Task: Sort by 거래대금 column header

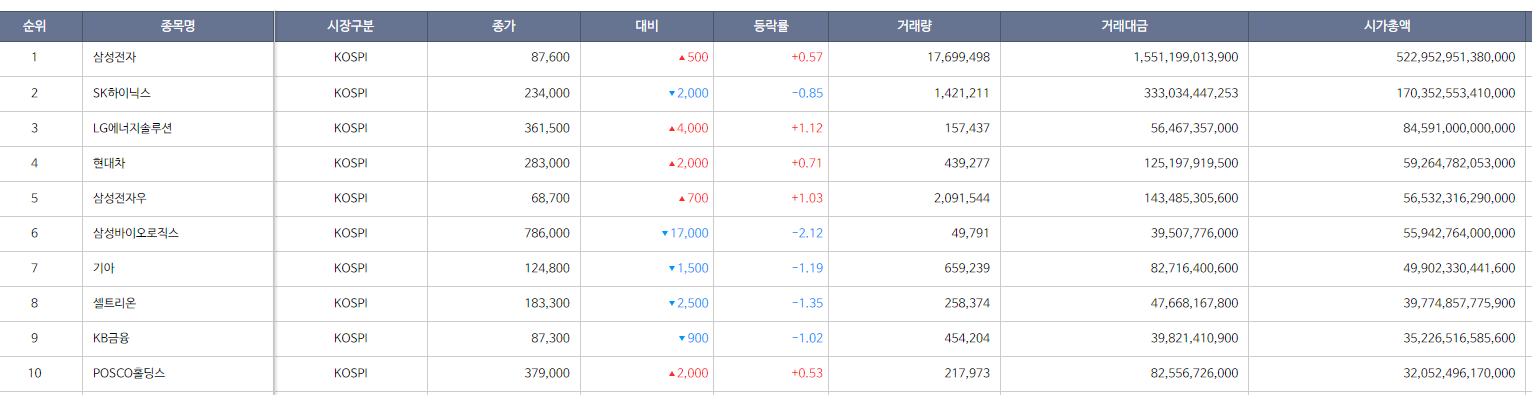Action: (x=1124, y=26)
